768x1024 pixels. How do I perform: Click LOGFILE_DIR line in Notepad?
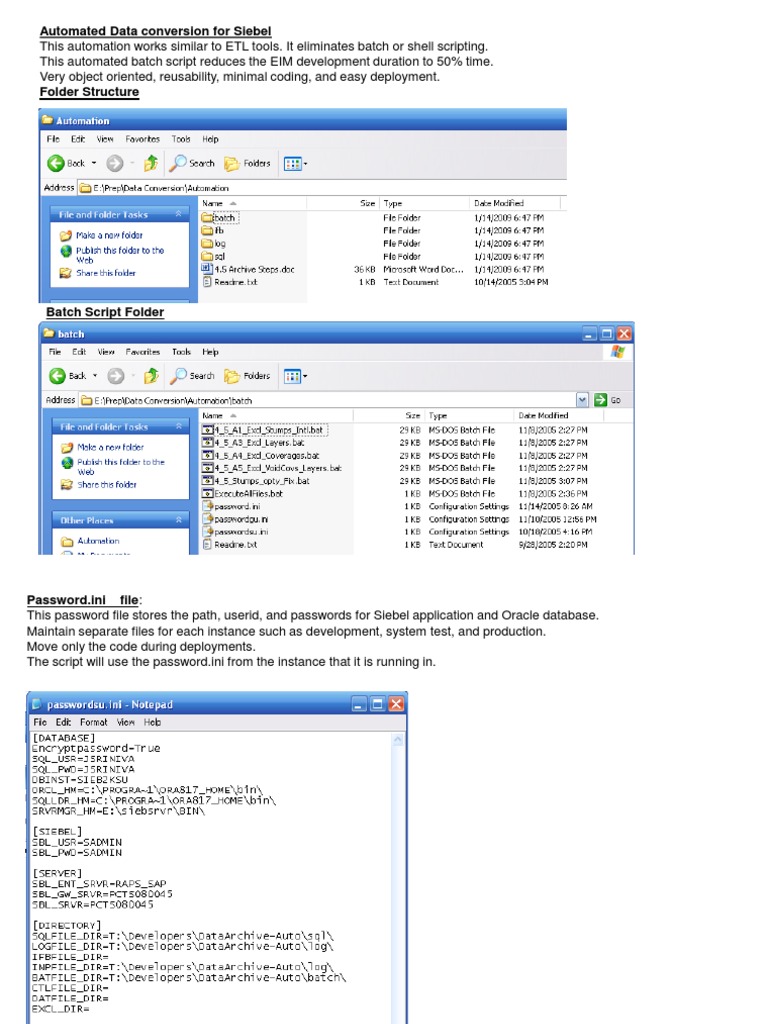(x=182, y=946)
